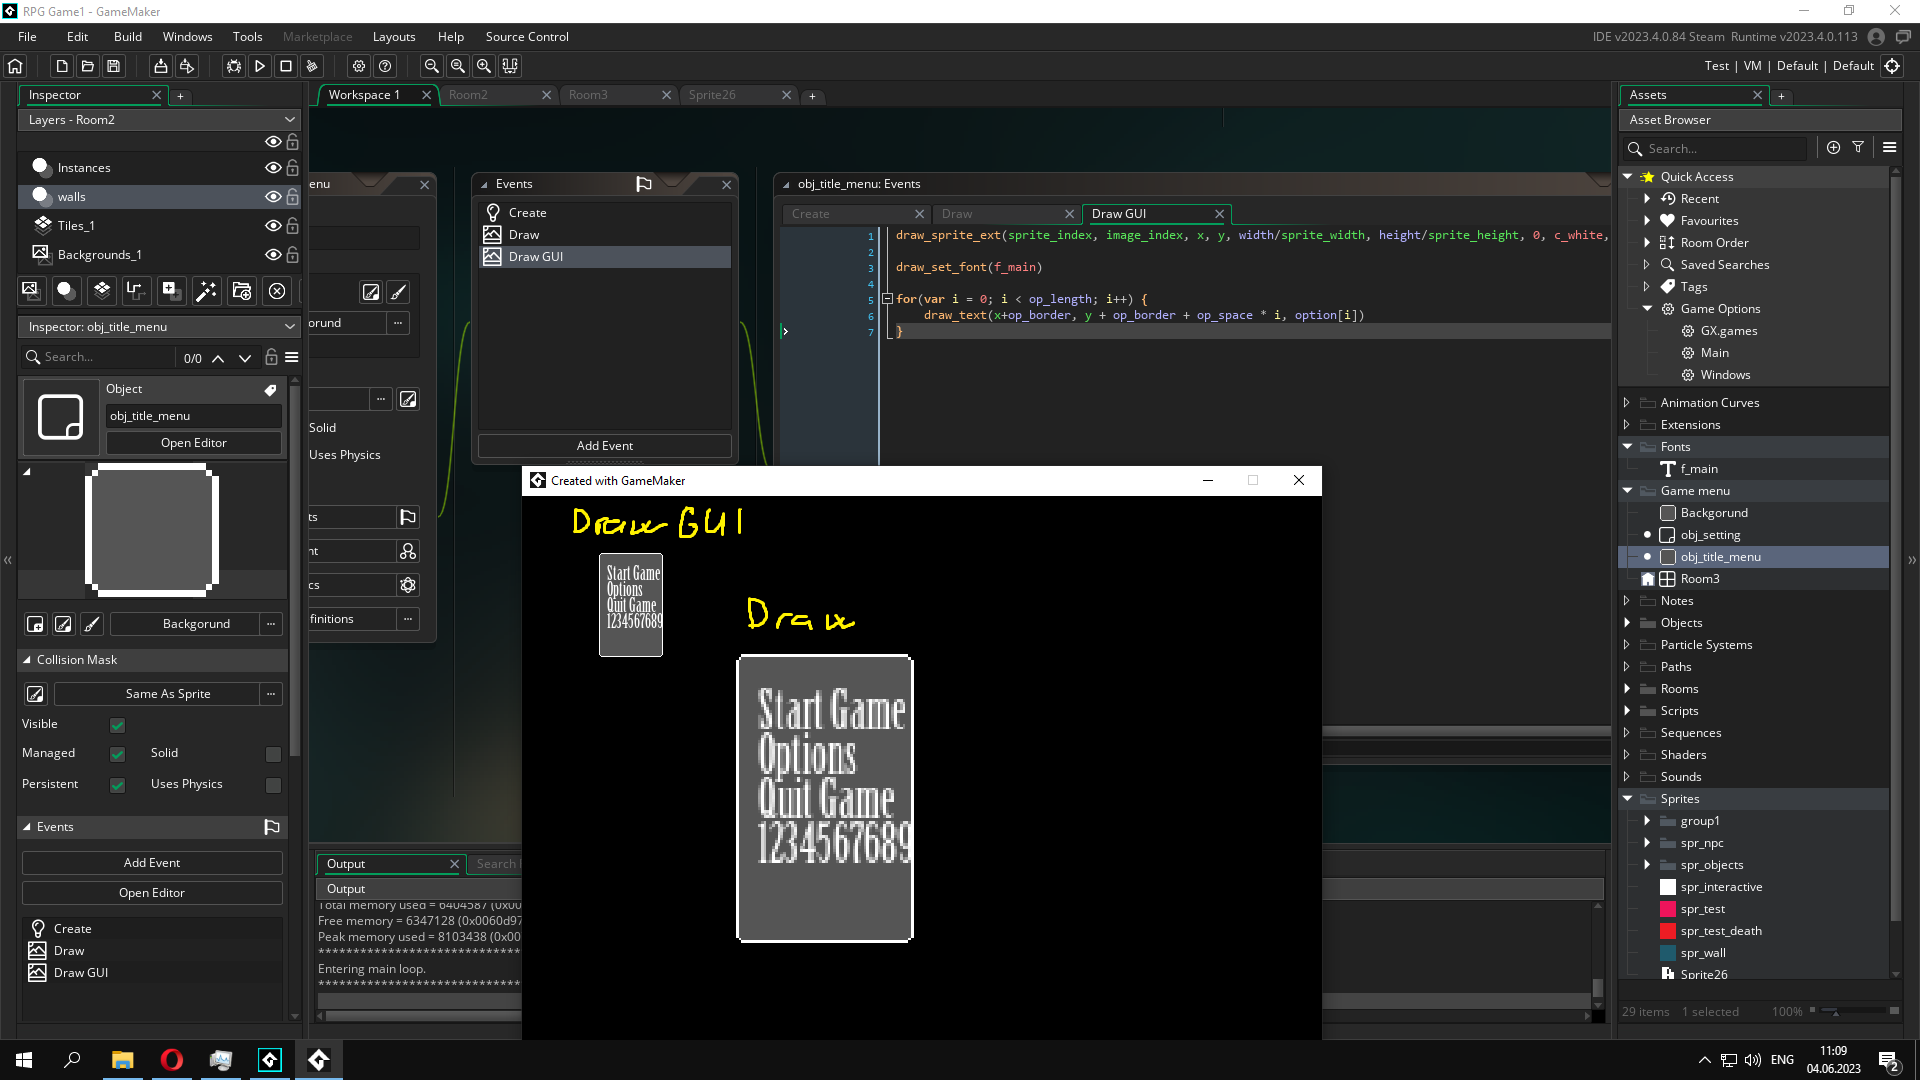Open Game Options gear in toolbar
1920x1080 pixels.
[x=359, y=66]
